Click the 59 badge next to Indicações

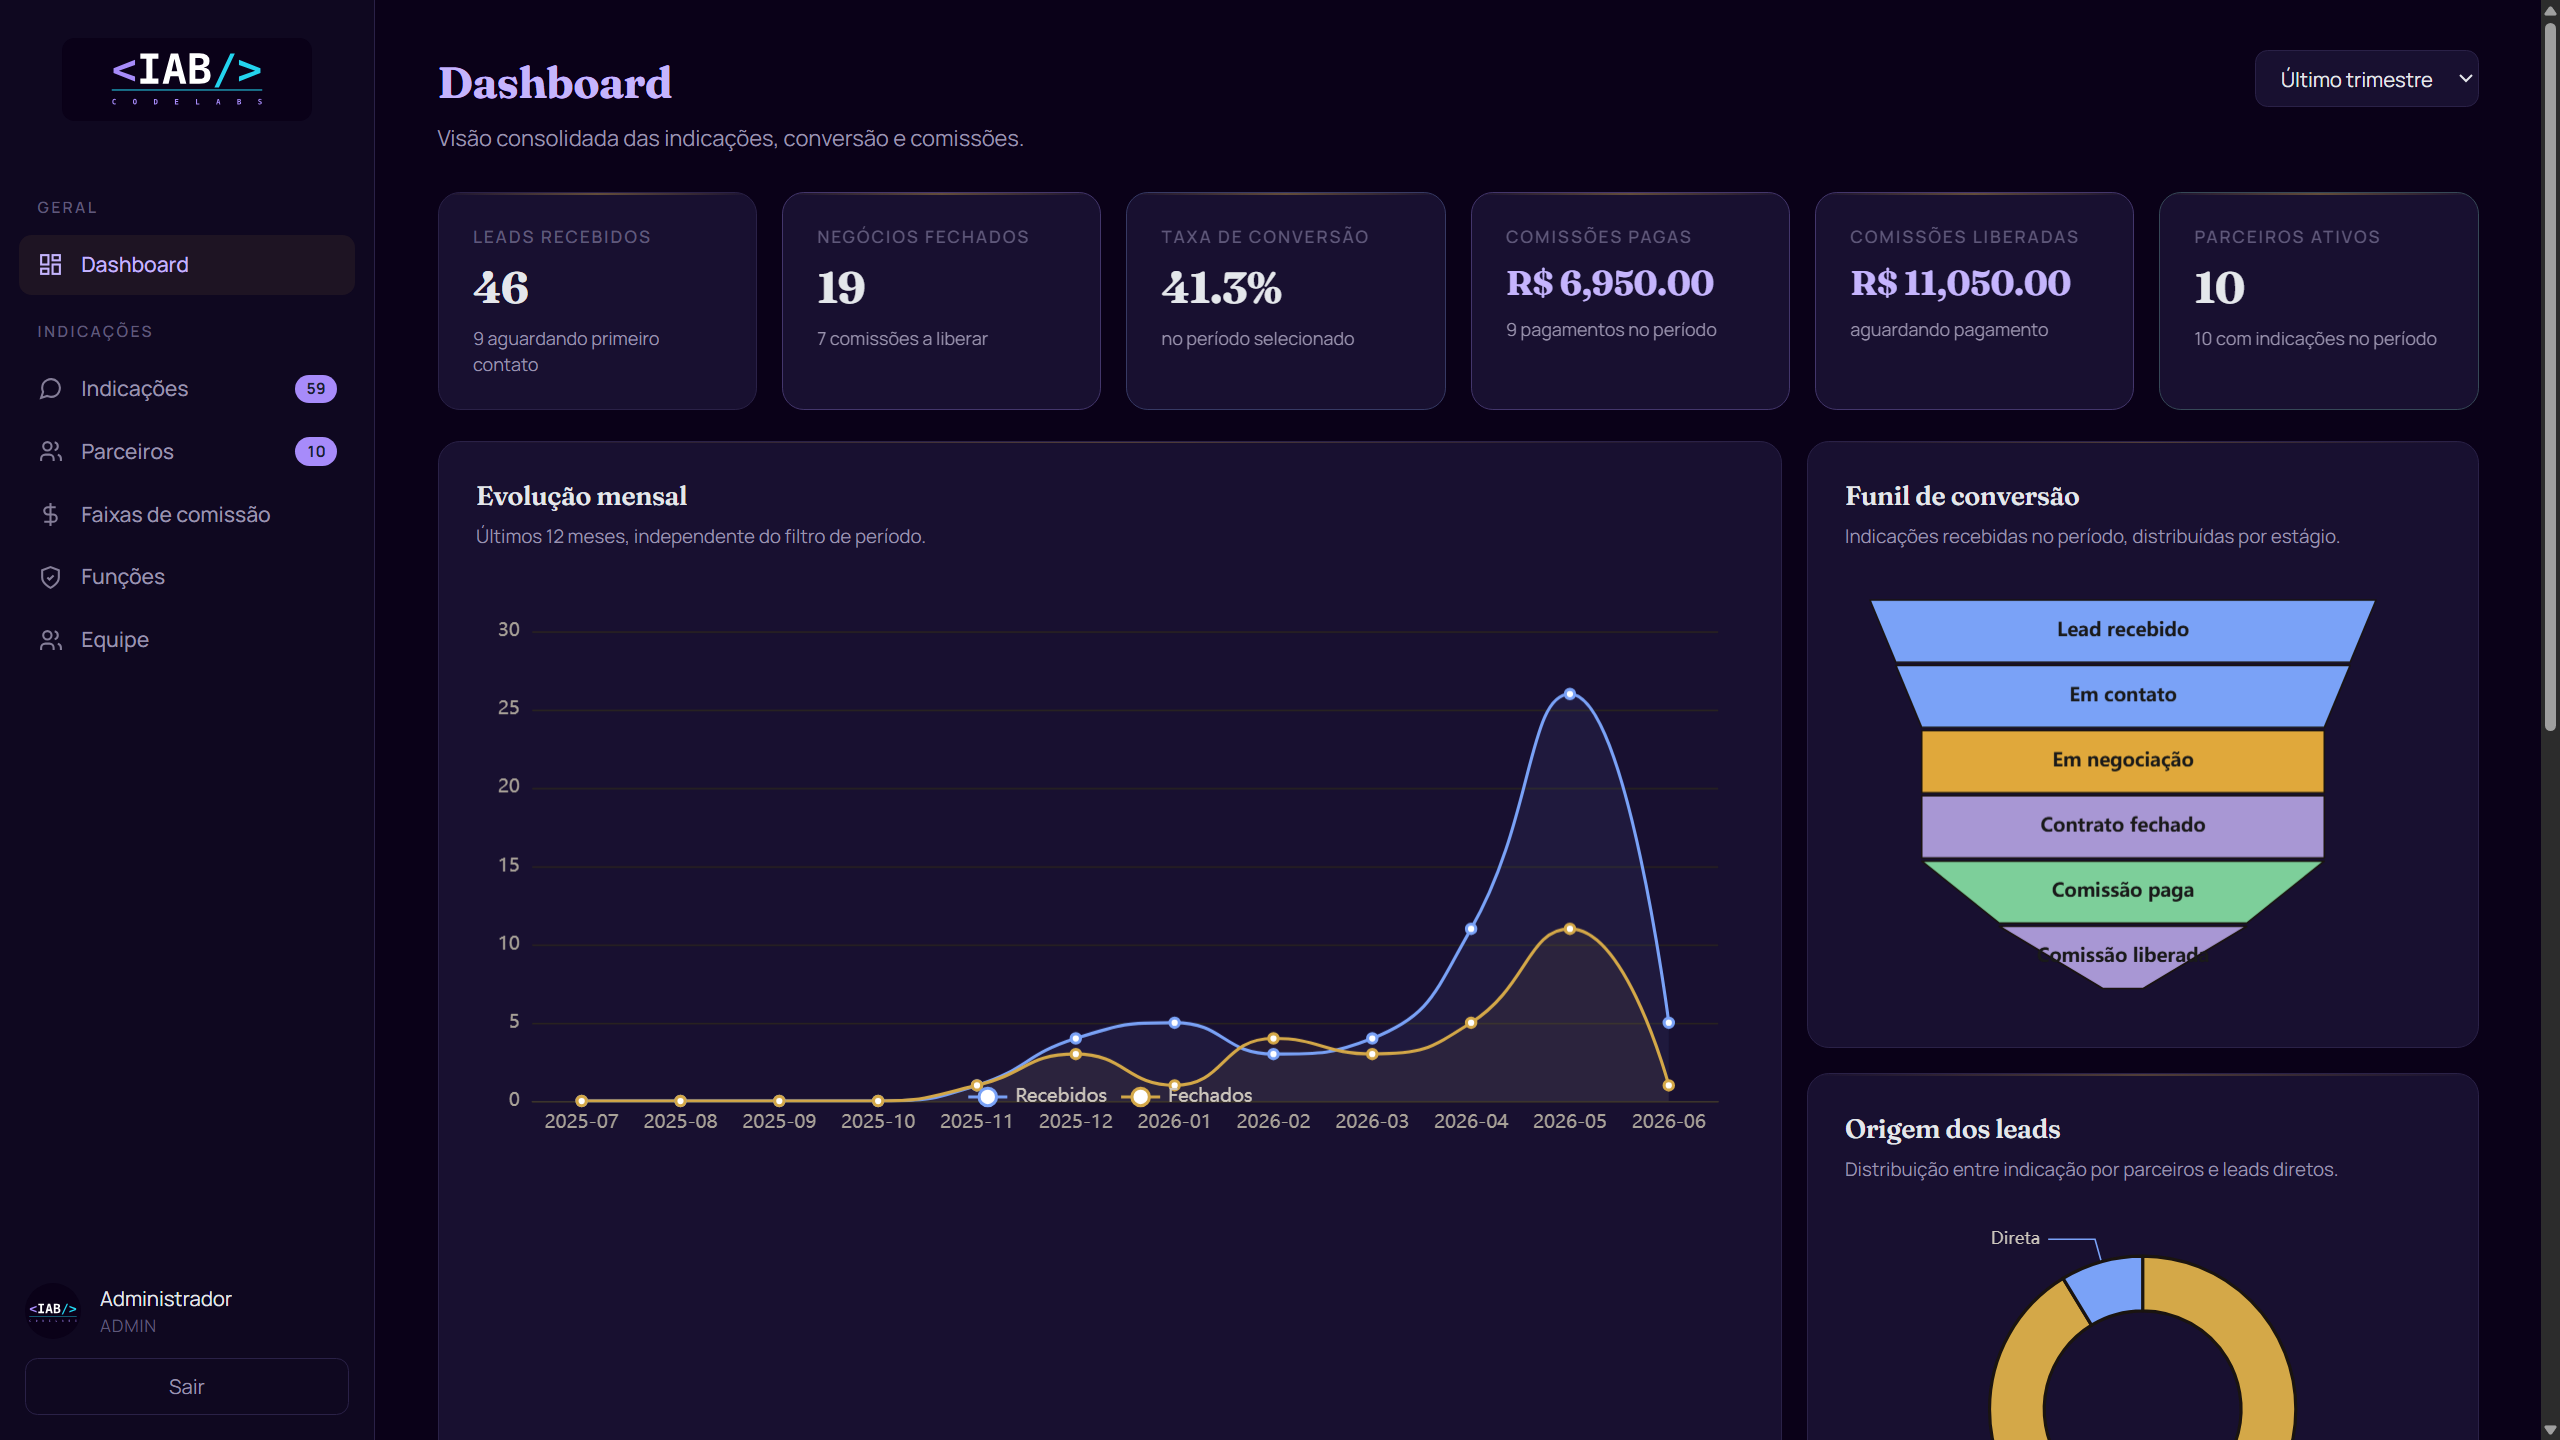[316, 388]
